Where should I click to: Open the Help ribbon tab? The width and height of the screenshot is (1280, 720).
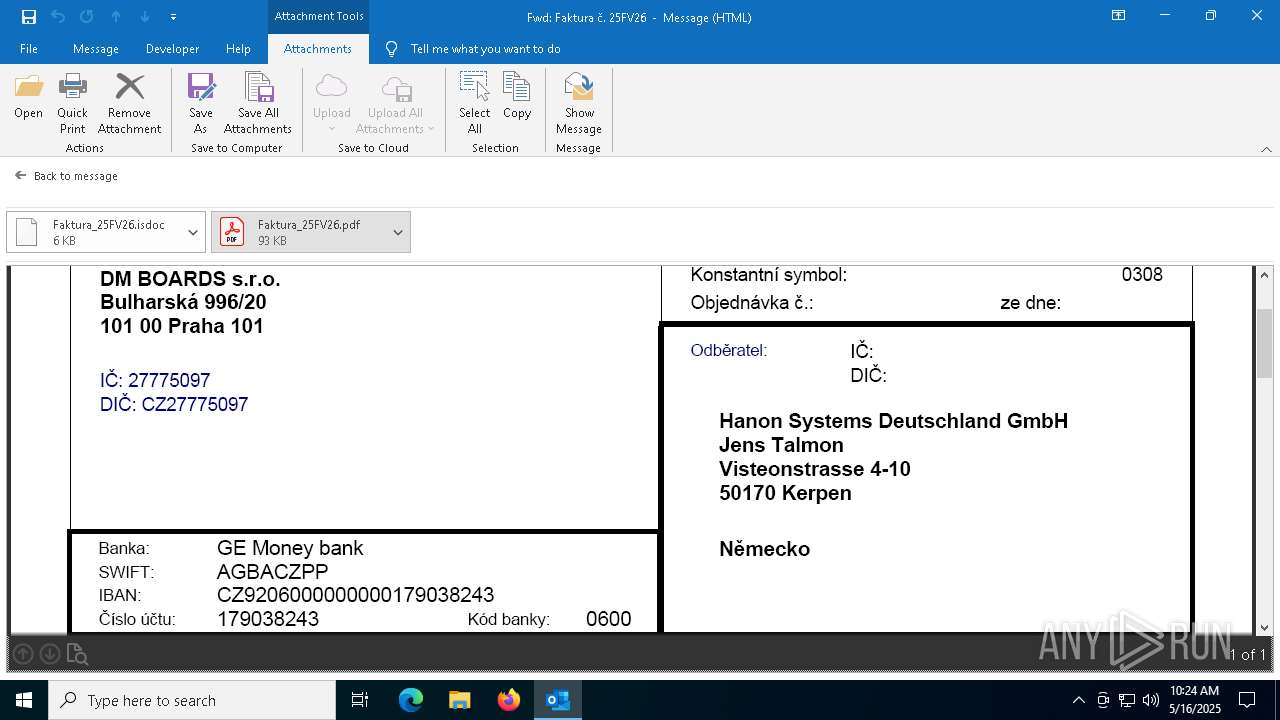[x=238, y=48]
